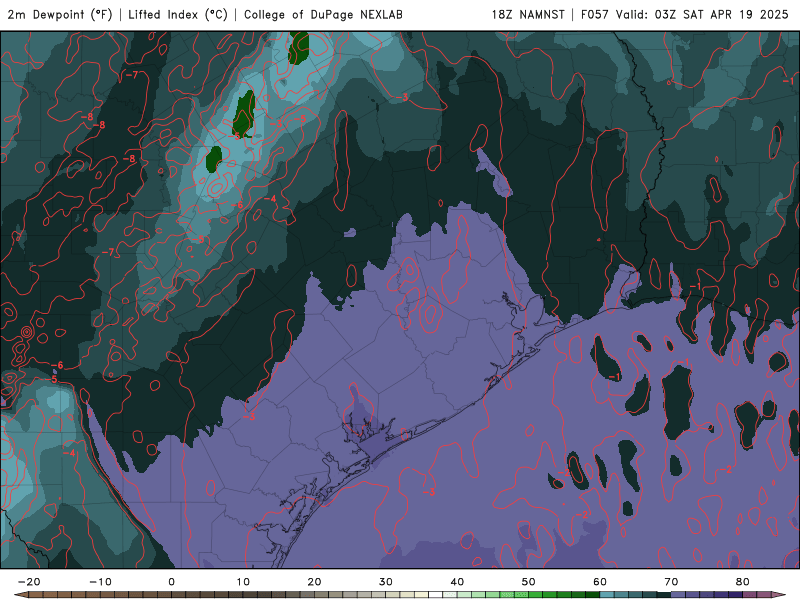Click the "18Z NAMNST" model run text

[x=528, y=14]
